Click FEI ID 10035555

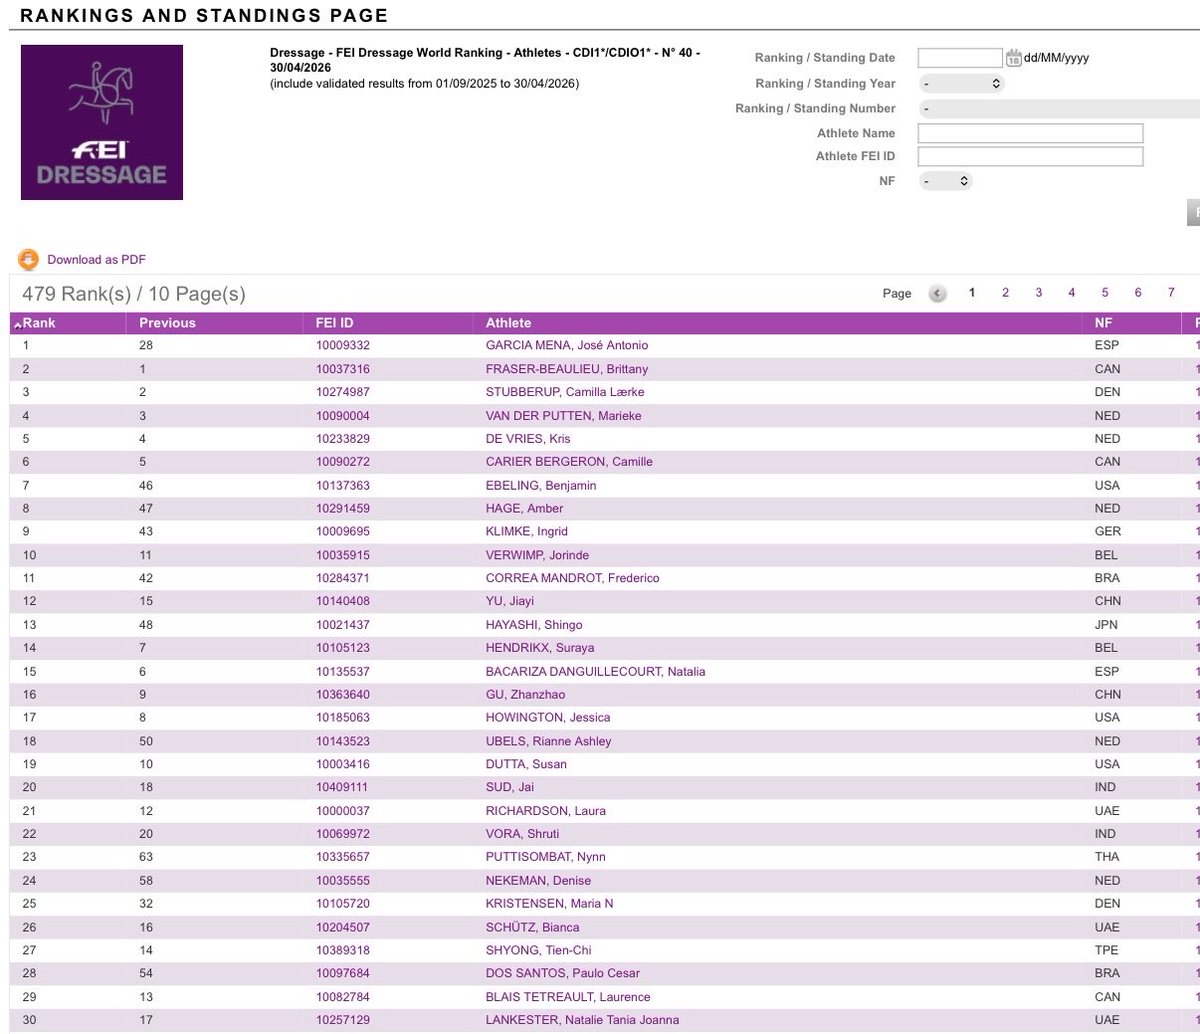[x=343, y=881]
